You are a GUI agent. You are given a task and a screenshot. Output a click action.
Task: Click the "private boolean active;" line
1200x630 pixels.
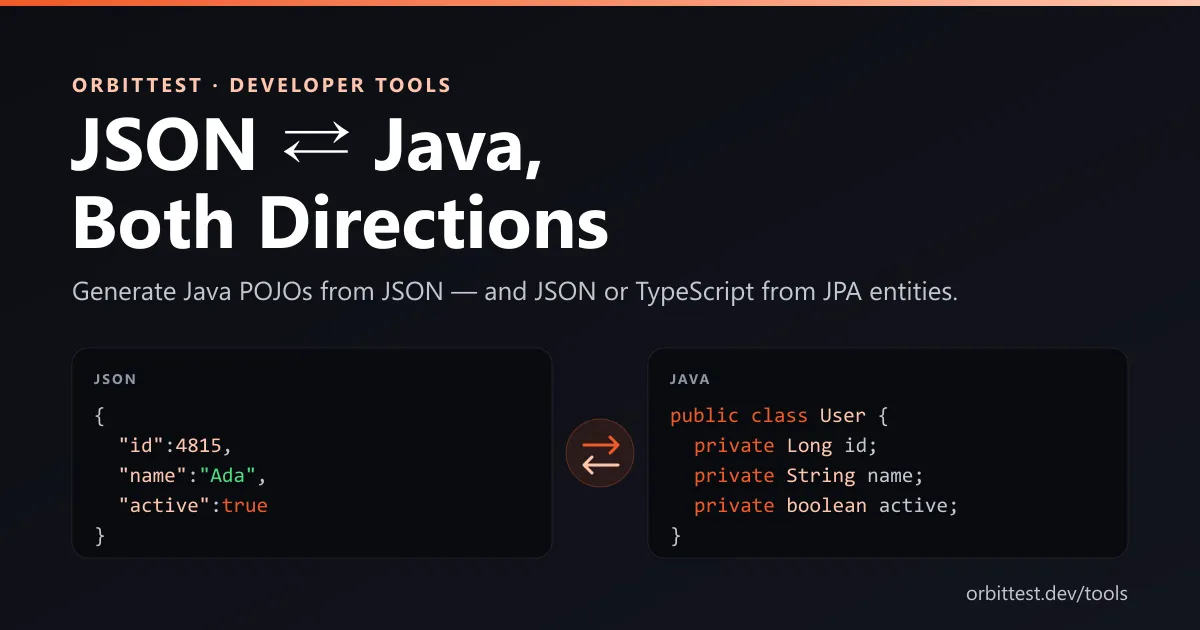point(826,505)
